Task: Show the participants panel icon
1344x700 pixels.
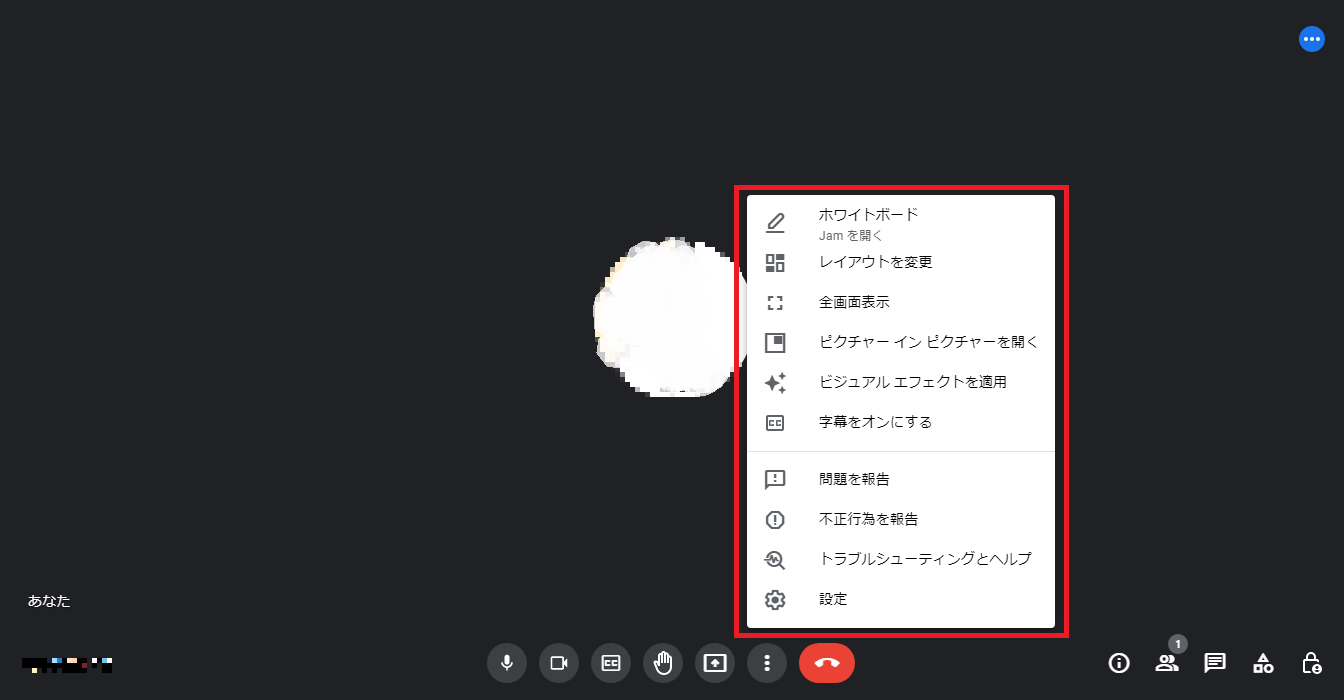Action: (x=1166, y=663)
